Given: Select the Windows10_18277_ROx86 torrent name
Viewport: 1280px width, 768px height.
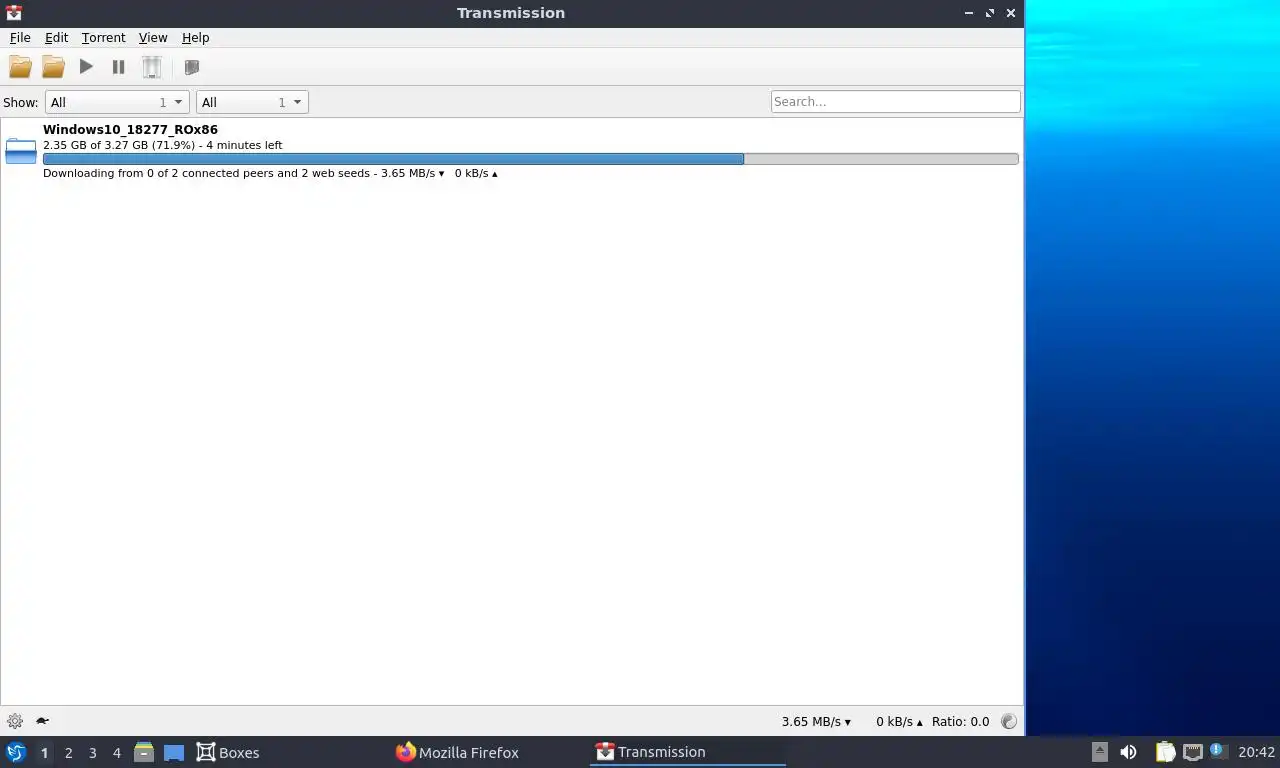Looking at the screenshot, I should (130, 129).
